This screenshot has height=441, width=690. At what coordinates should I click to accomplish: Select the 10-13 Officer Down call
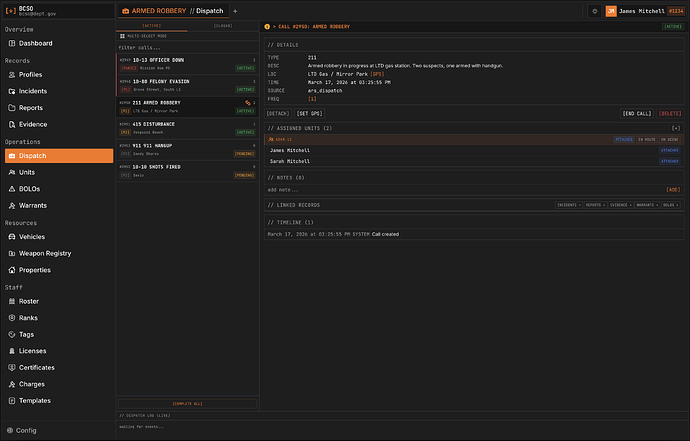[187, 64]
